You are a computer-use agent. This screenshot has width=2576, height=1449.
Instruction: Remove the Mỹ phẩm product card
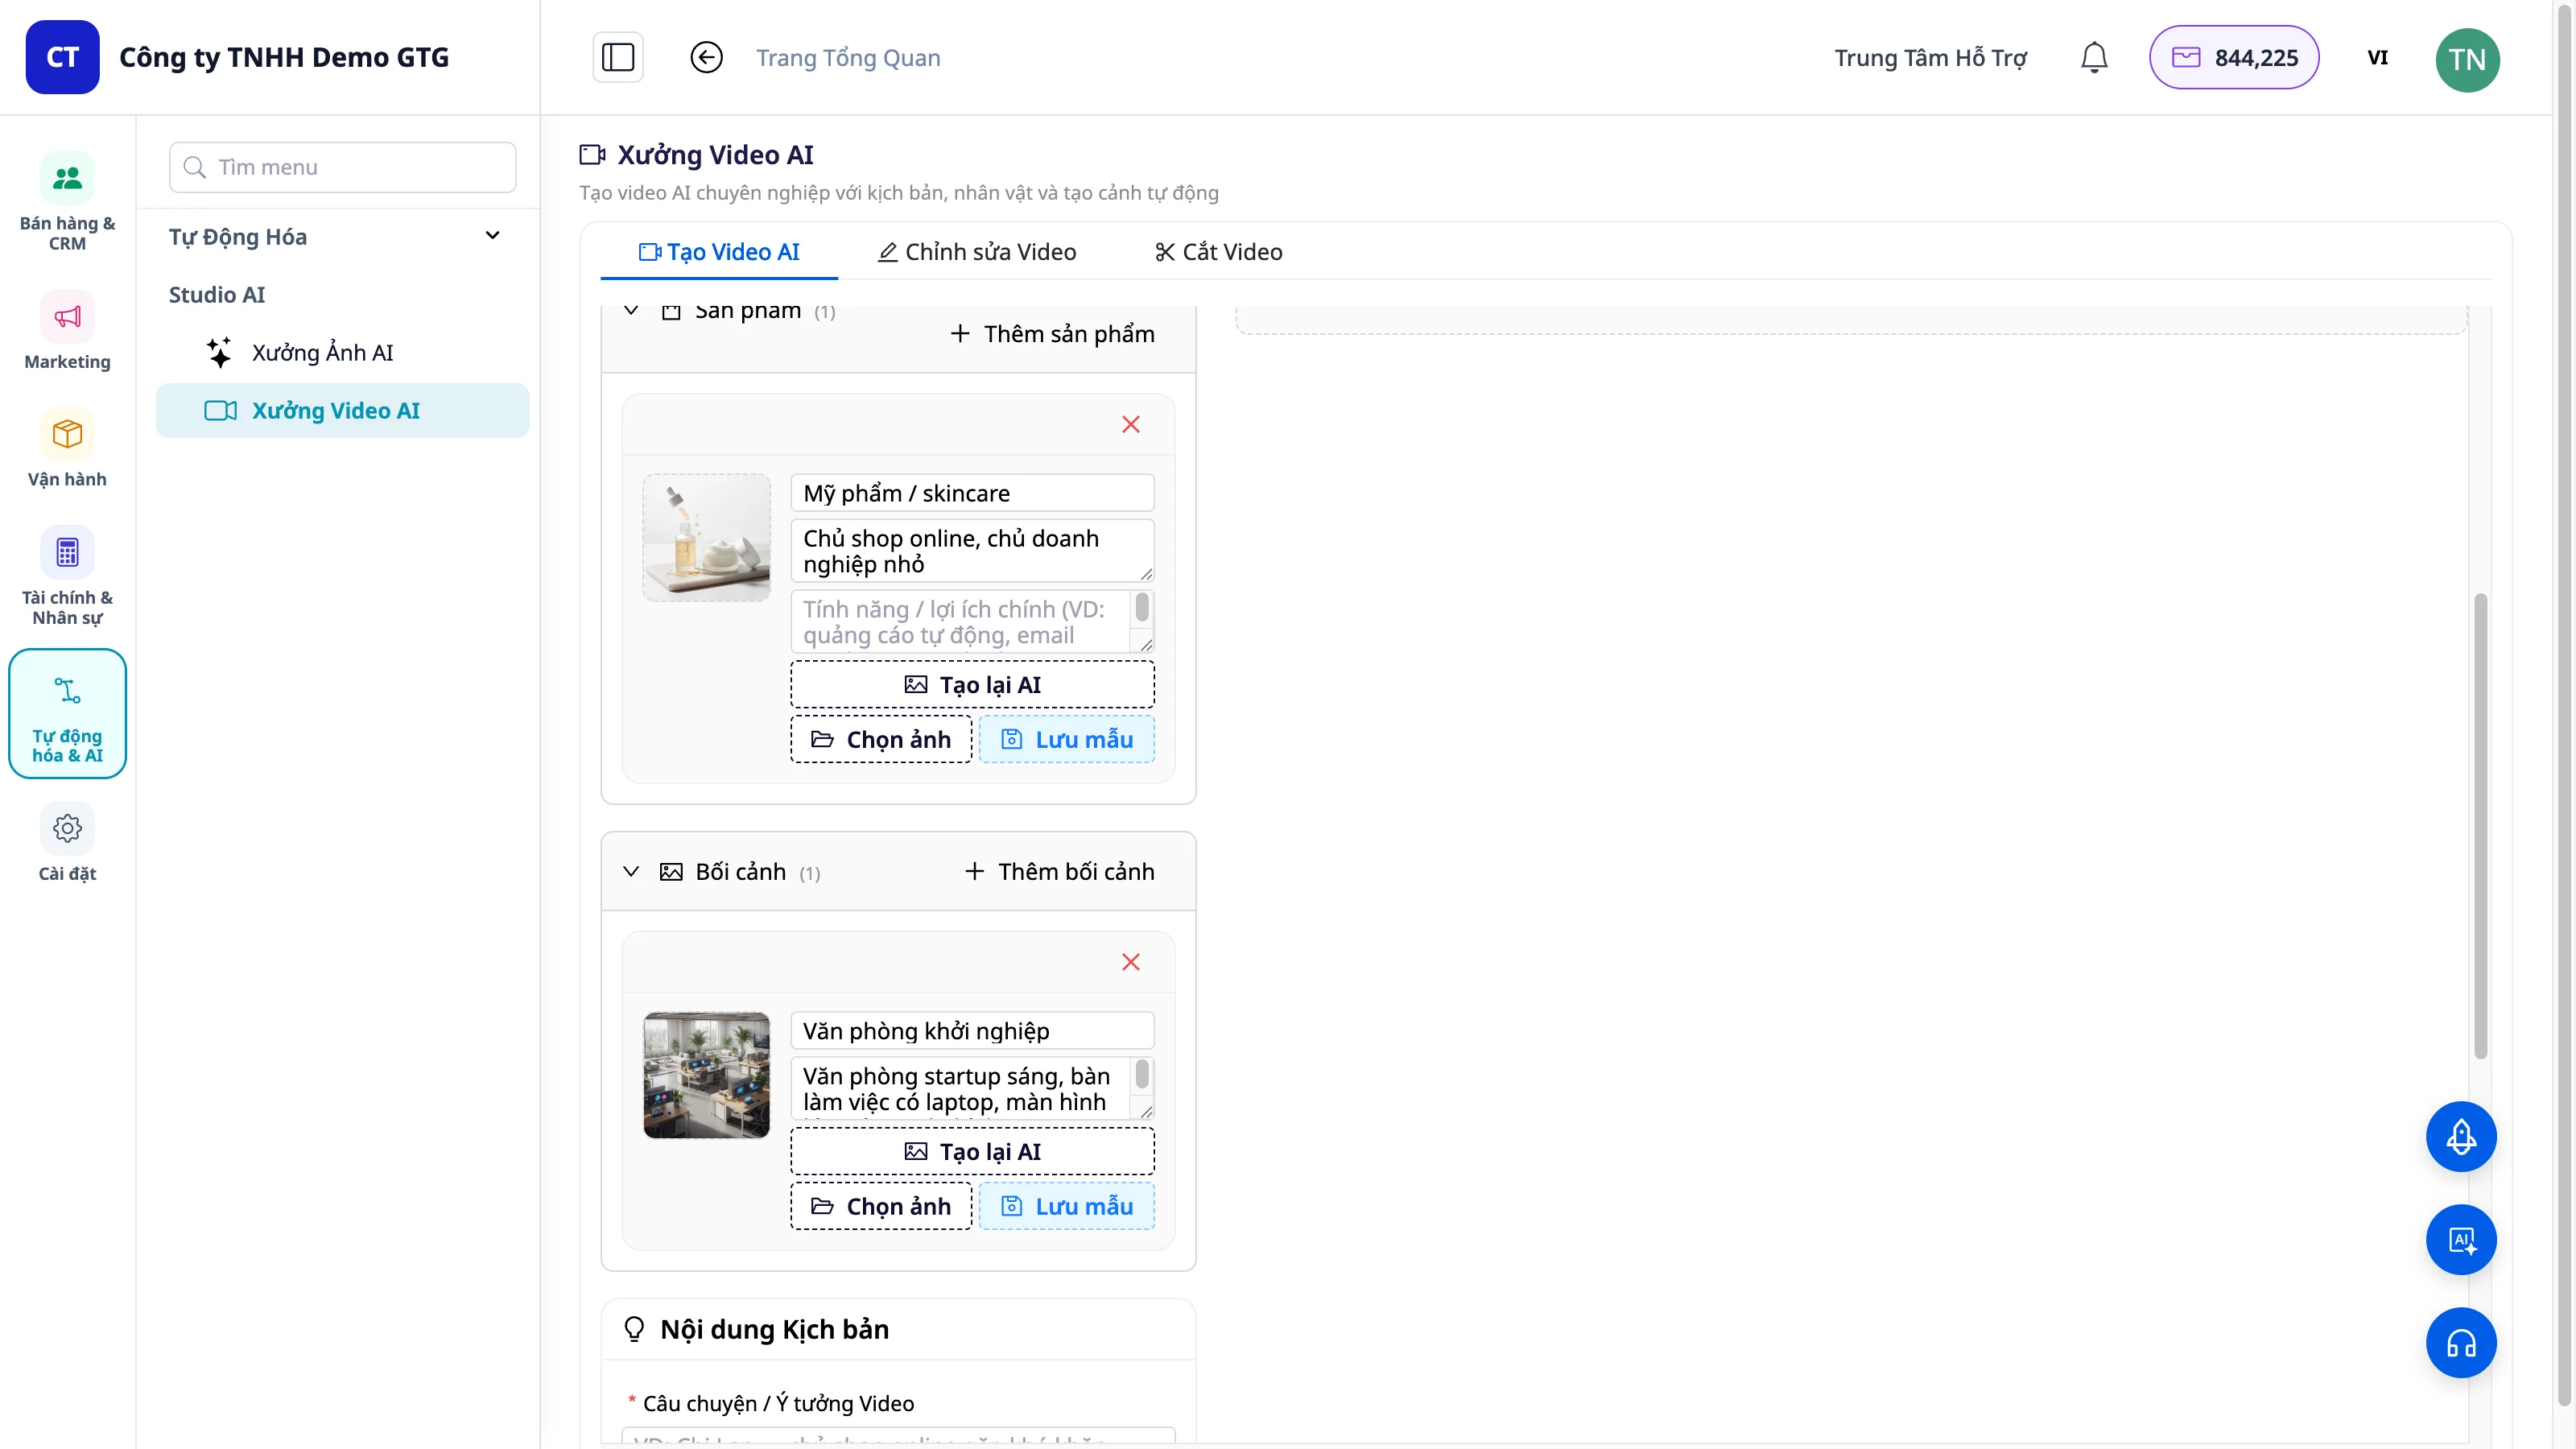point(1131,424)
